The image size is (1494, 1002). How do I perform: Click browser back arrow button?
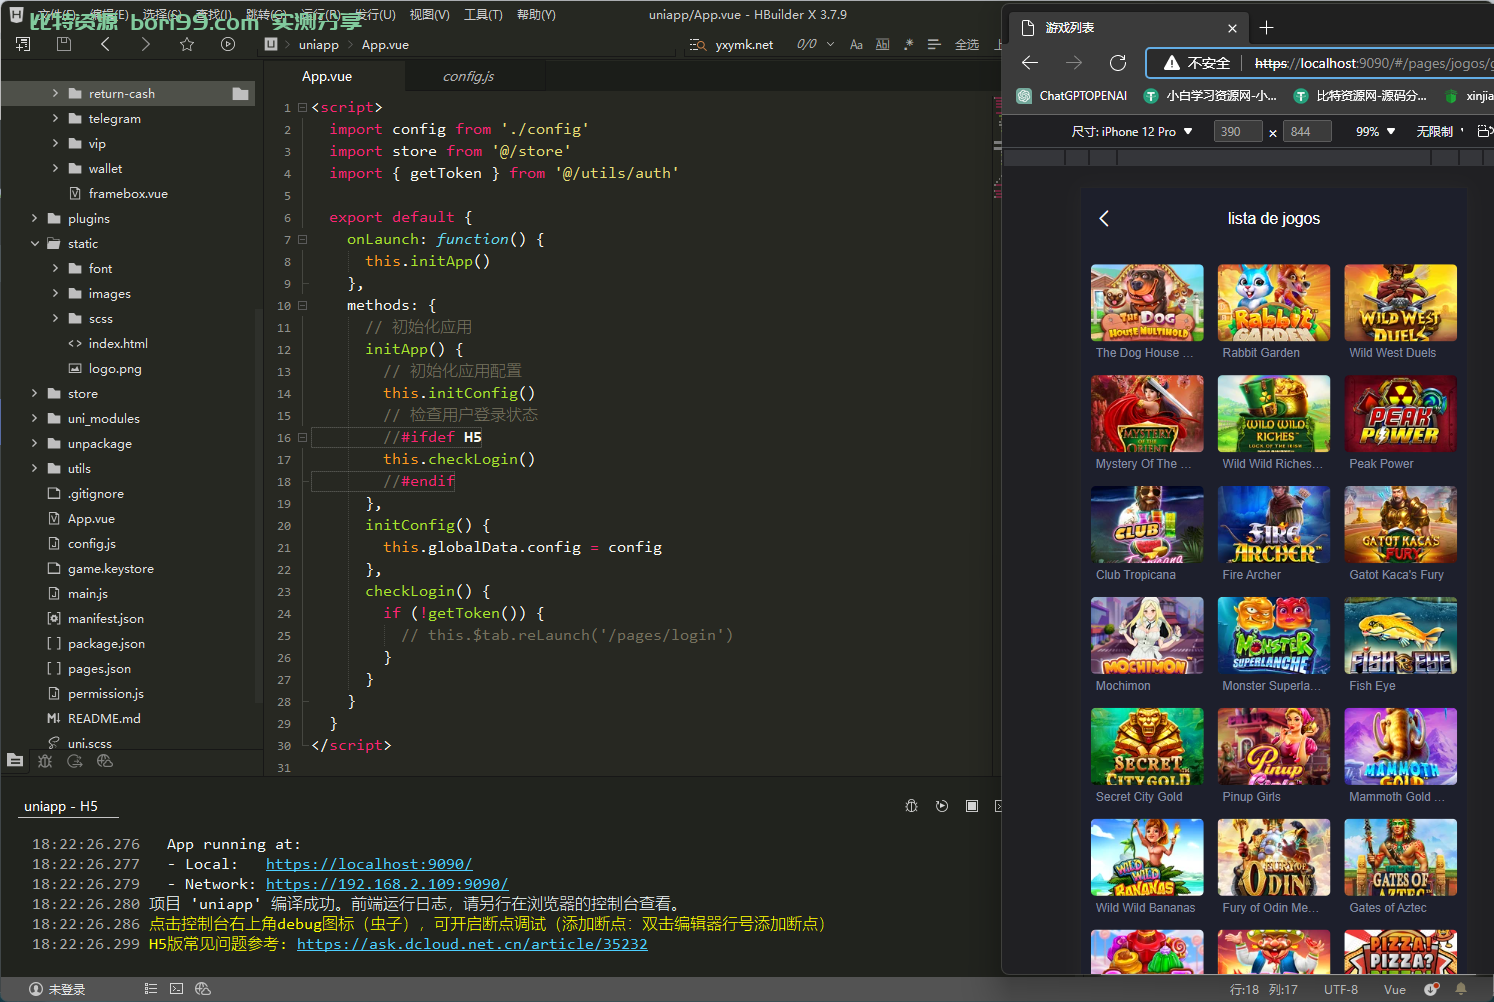[x=1030, y=63]
